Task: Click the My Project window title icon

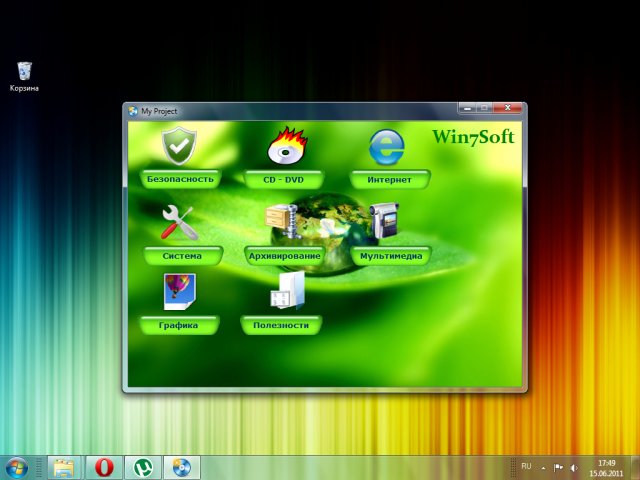Action: 133,111
